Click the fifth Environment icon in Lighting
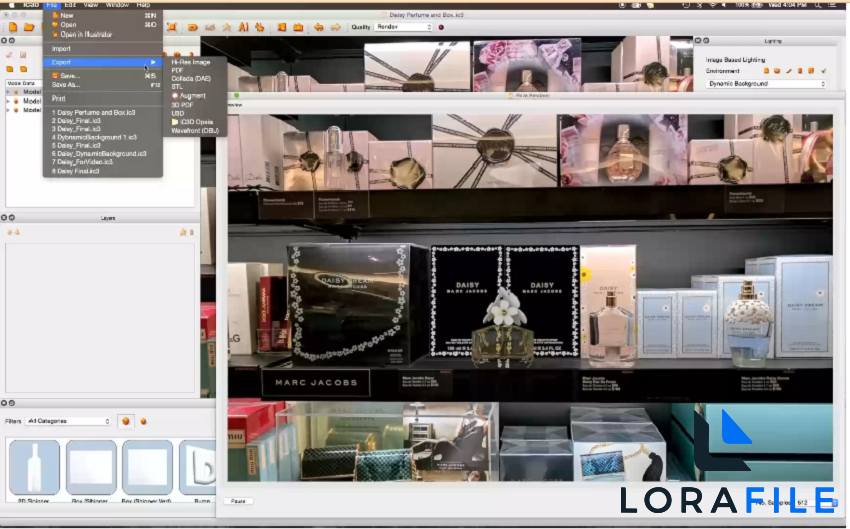 811,71
